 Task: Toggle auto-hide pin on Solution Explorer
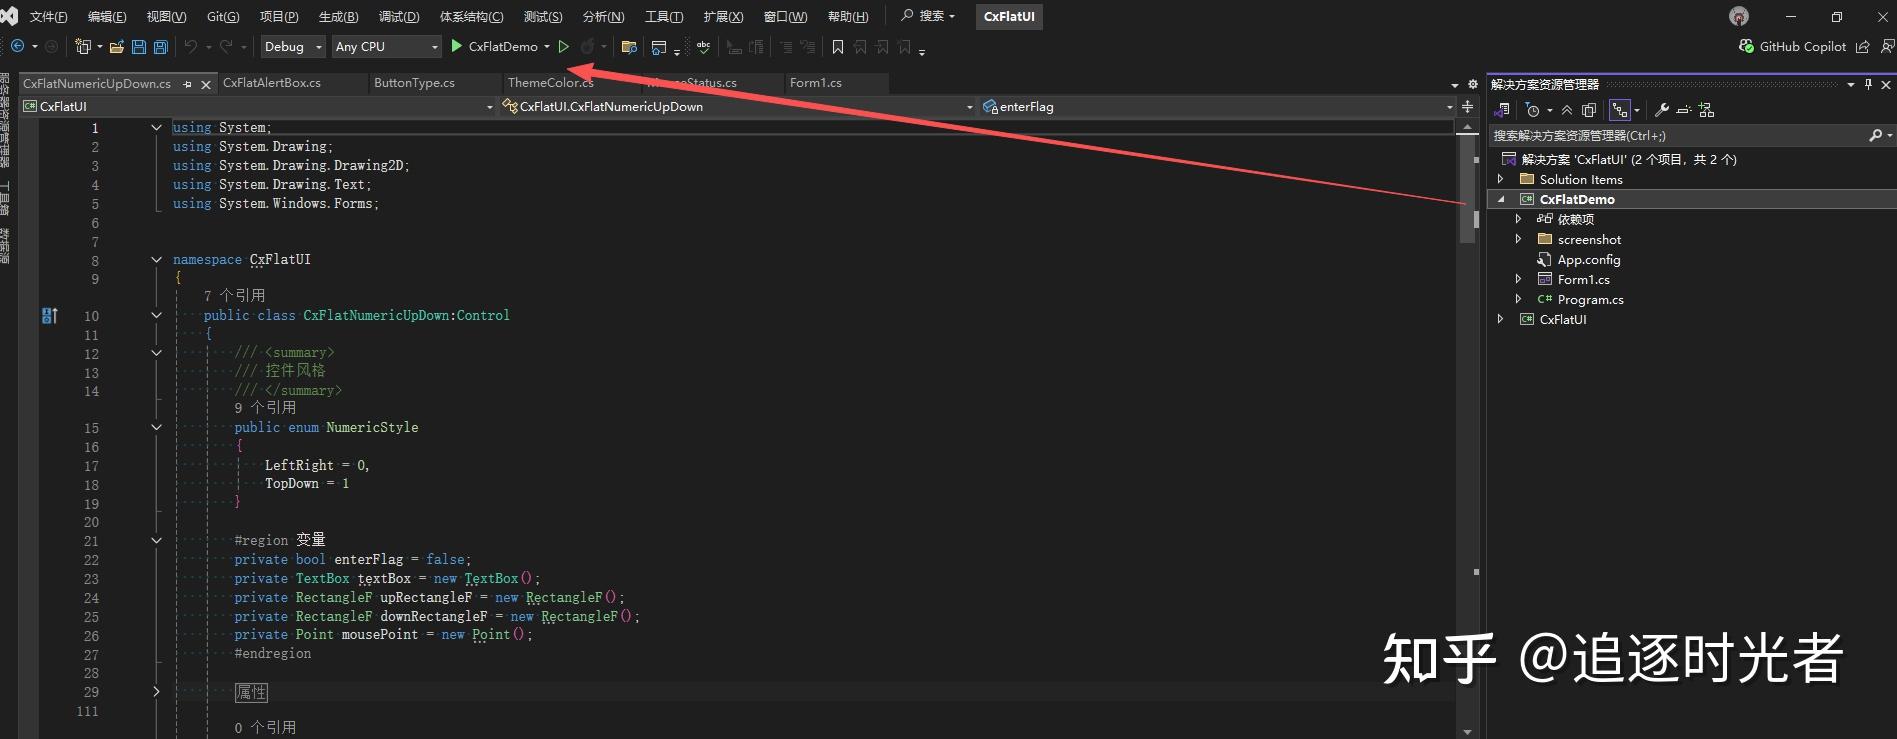[x=1868, y=84]
